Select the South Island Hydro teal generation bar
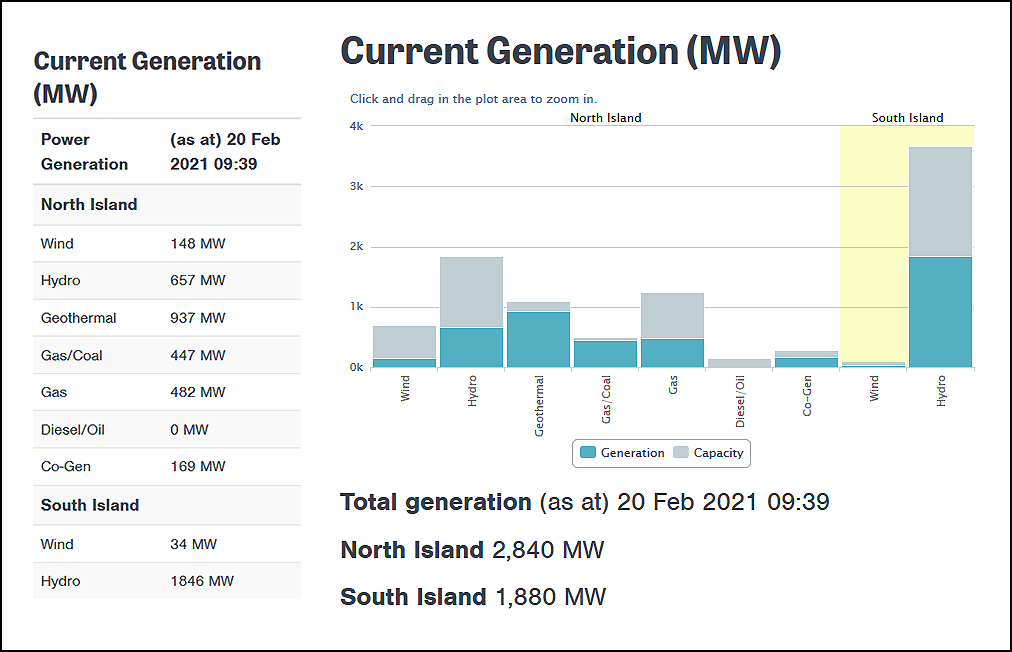 [x=940, y=312]
